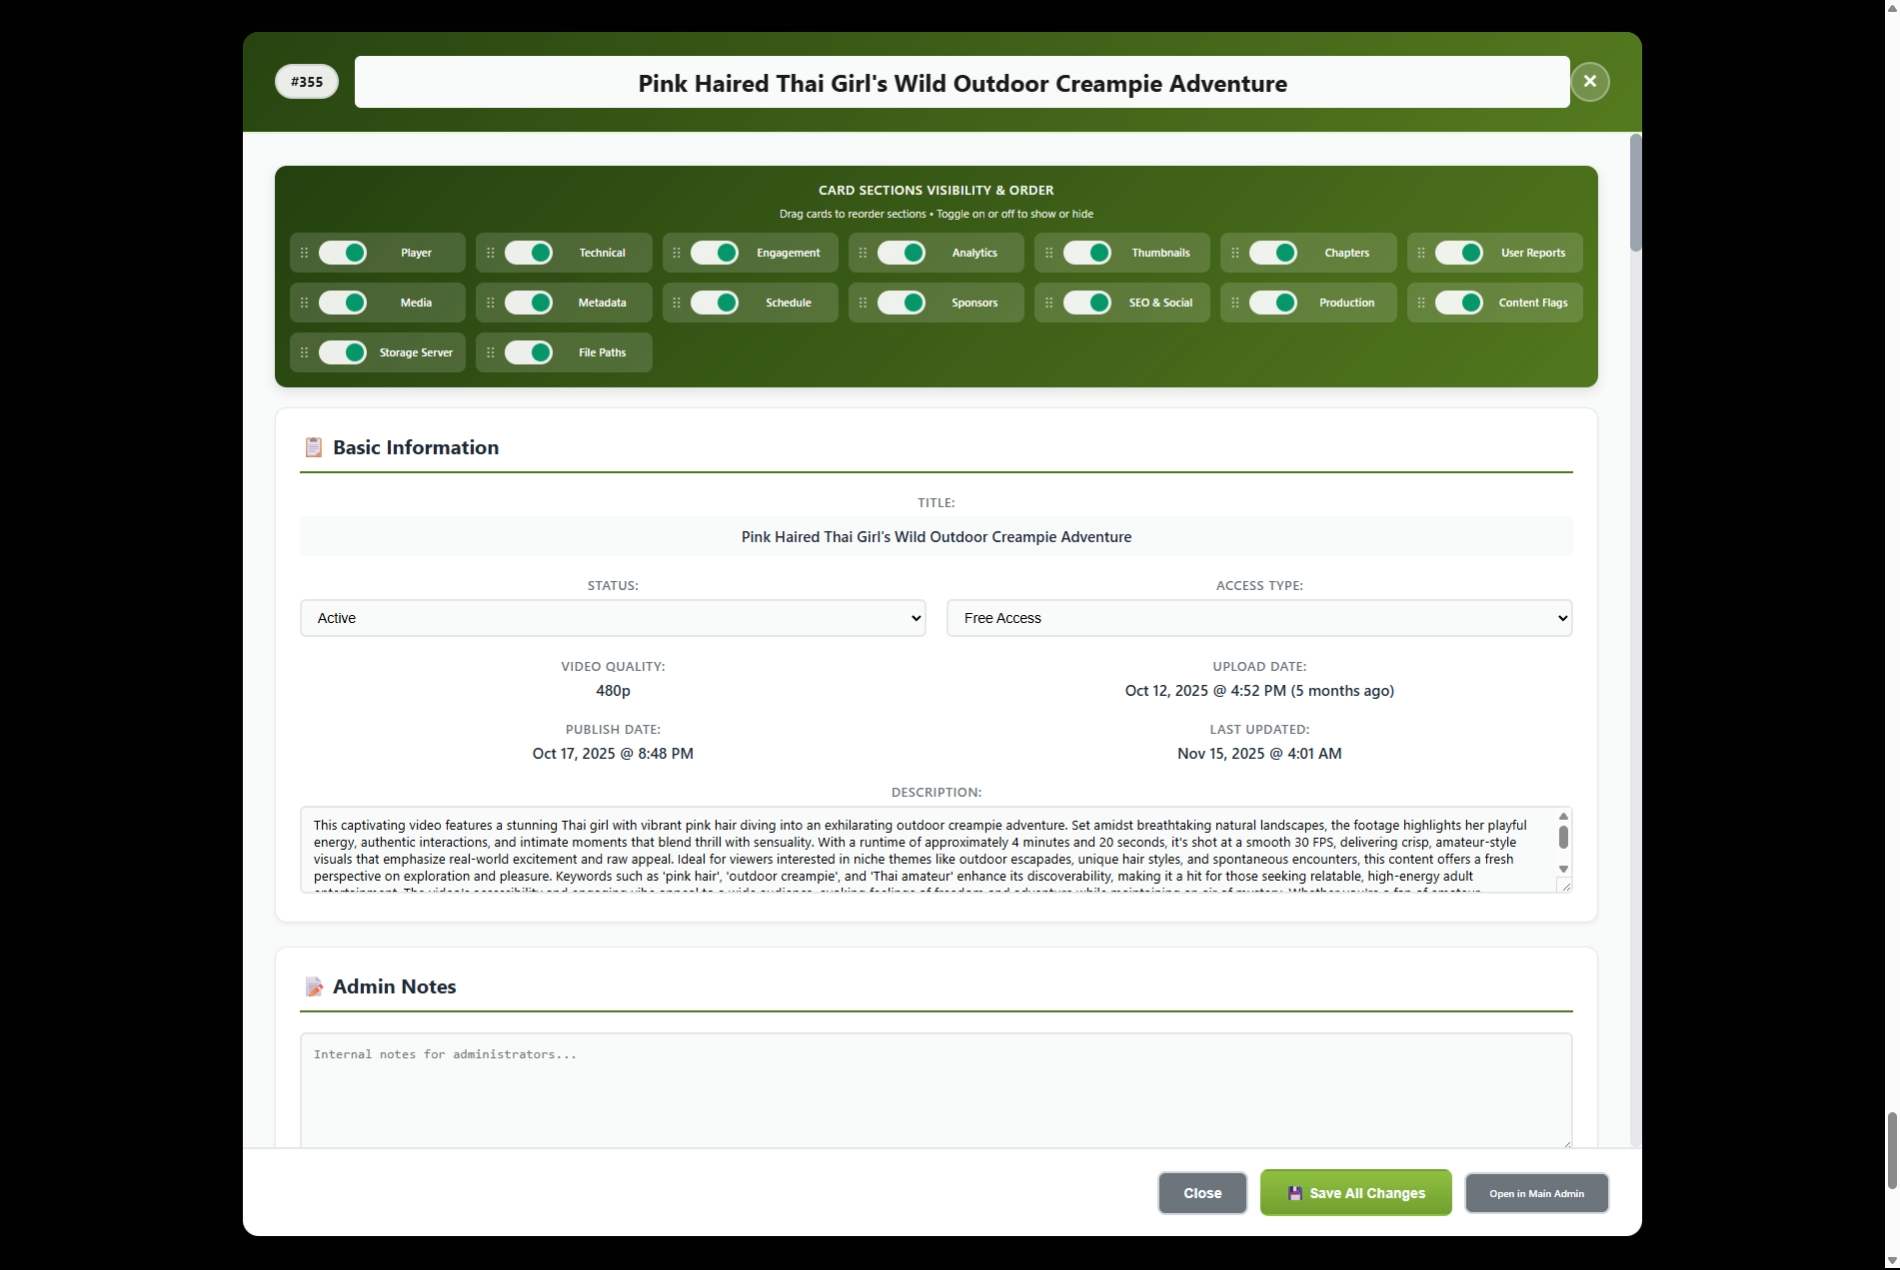
Task: Click Open in Main Admin
Action: 1536,1192
